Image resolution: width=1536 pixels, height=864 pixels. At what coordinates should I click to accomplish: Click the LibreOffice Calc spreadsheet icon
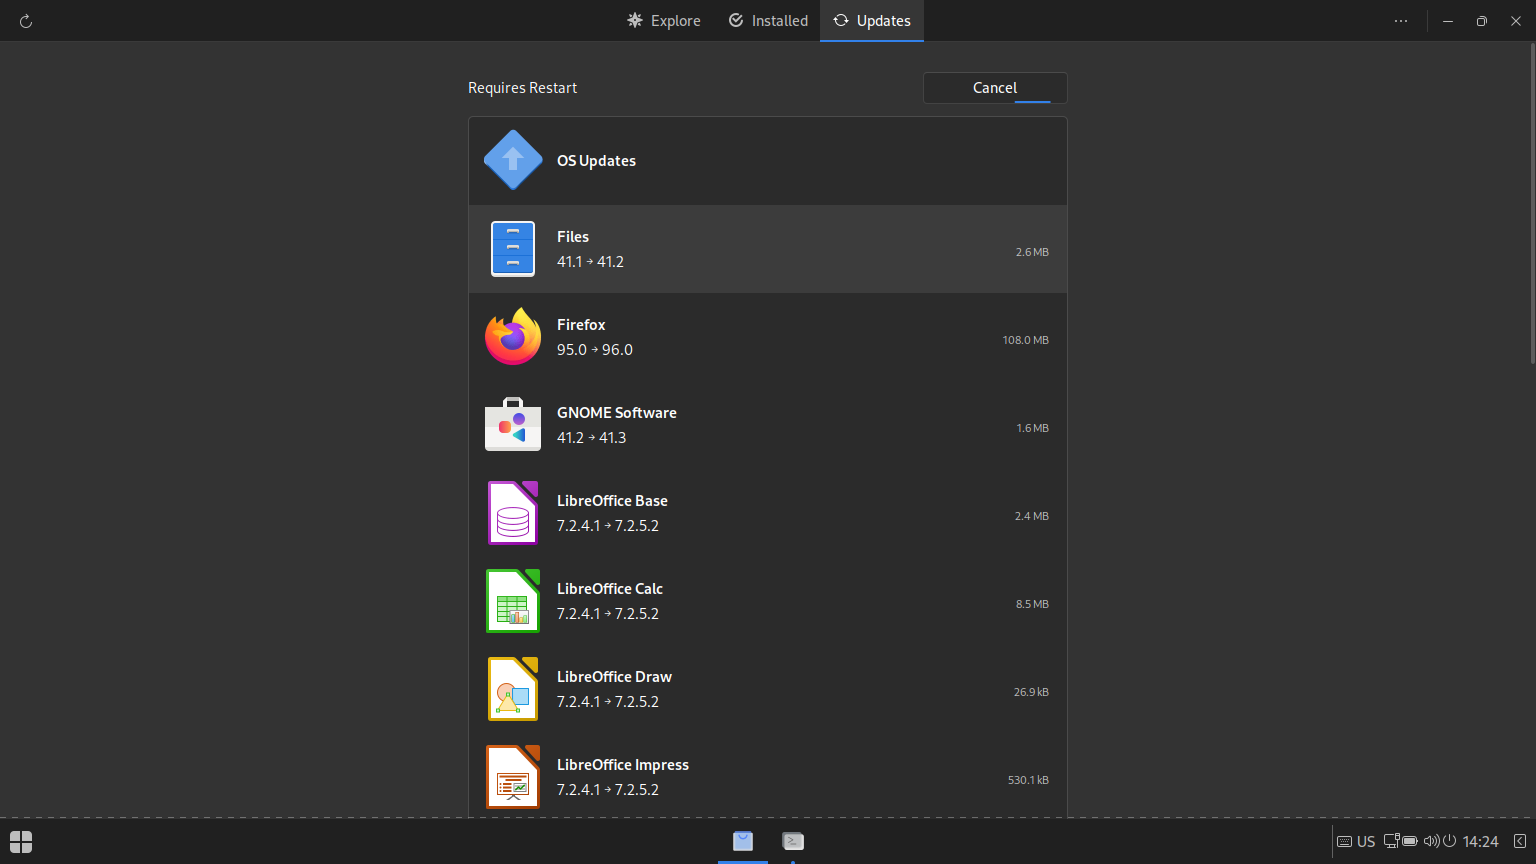[513, 600]
